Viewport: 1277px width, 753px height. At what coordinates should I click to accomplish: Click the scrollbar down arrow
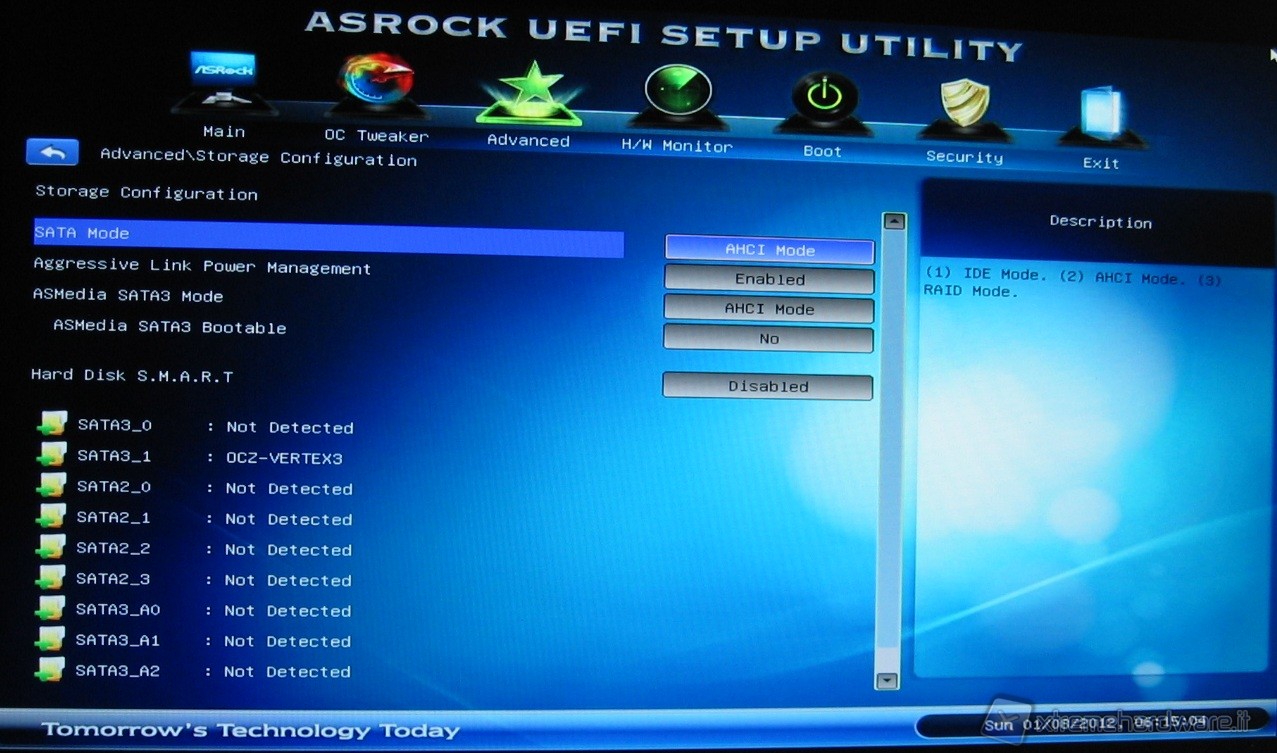(x=887, y=680)
